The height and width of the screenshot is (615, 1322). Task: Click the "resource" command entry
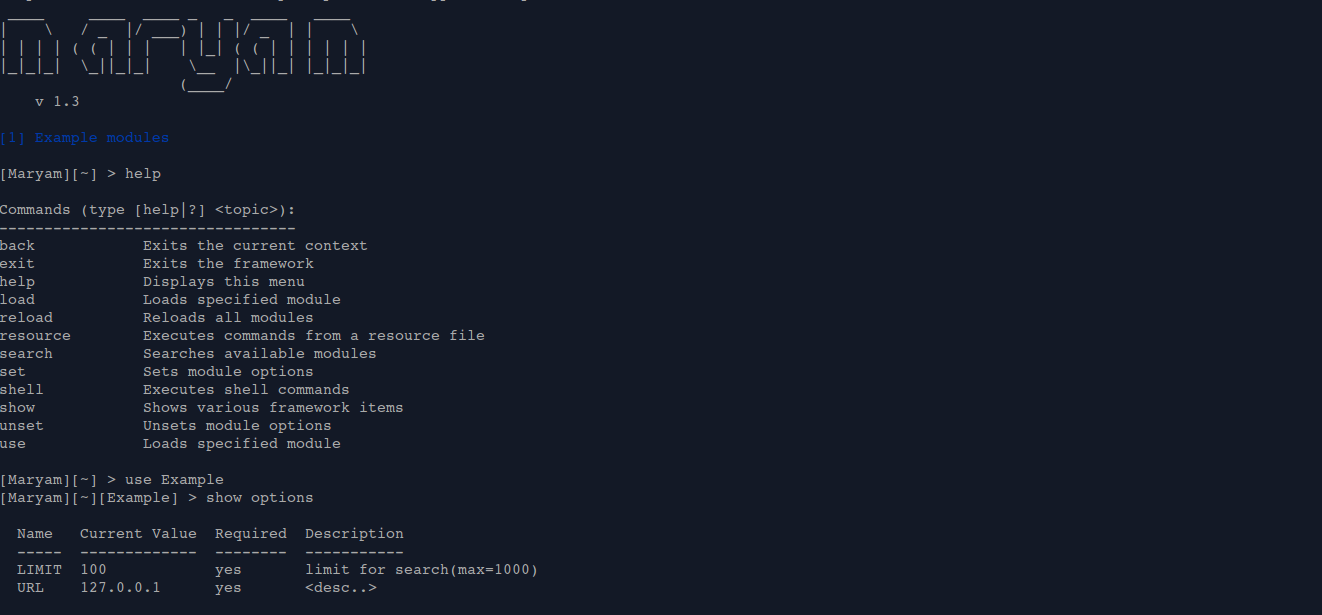pos(35,336)
